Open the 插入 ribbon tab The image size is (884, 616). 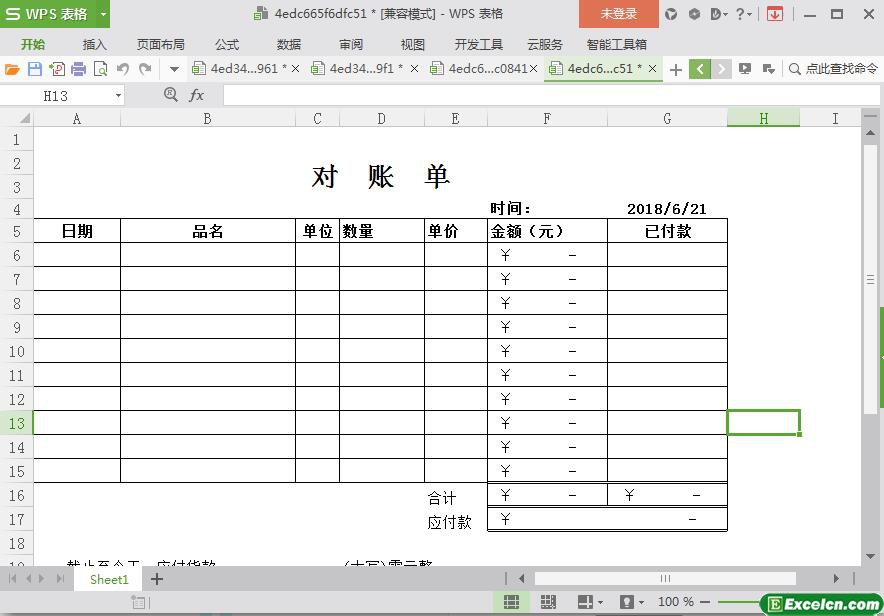pyautogui.click(x=94, y=45)
